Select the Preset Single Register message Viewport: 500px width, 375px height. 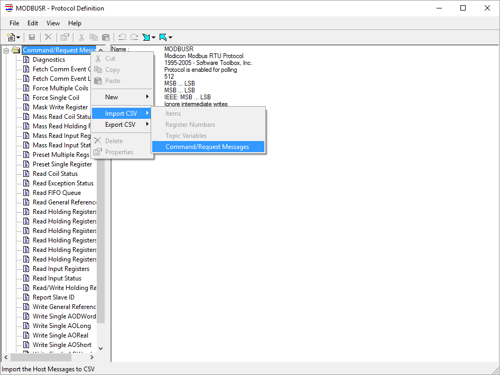62,164
